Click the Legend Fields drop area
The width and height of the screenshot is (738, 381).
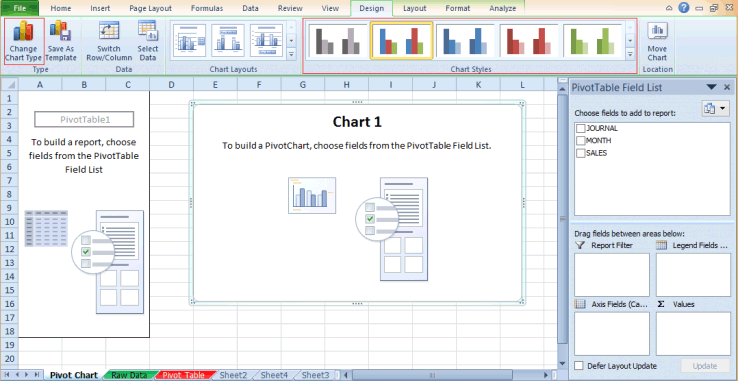pos(693,275)
